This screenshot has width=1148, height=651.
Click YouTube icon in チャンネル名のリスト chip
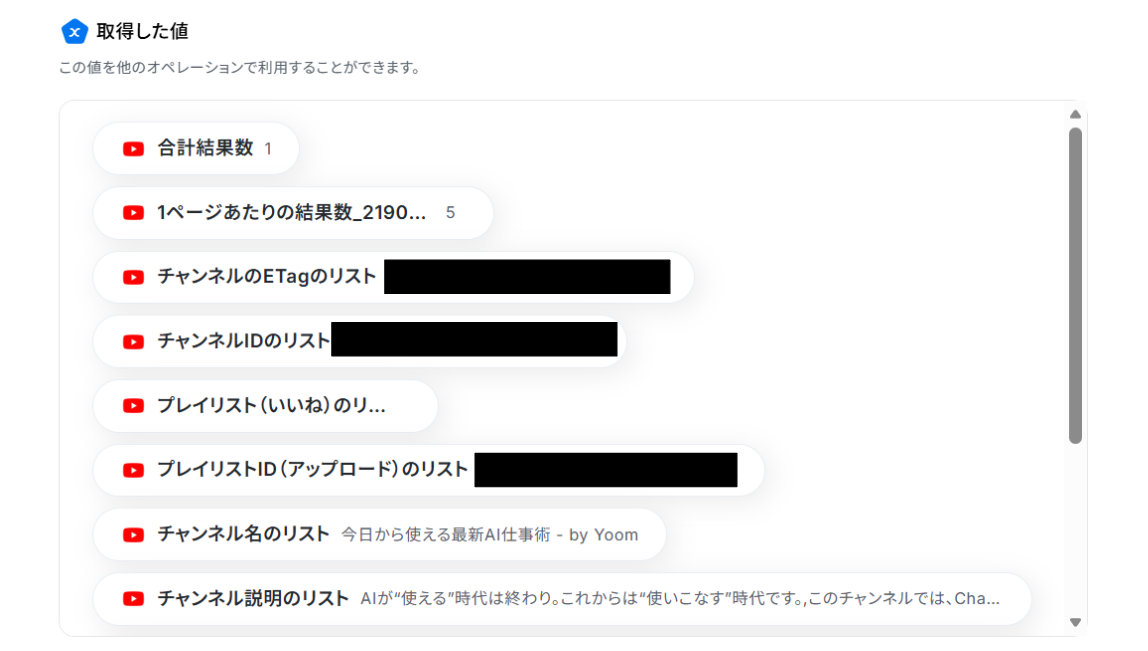point(133,535)
